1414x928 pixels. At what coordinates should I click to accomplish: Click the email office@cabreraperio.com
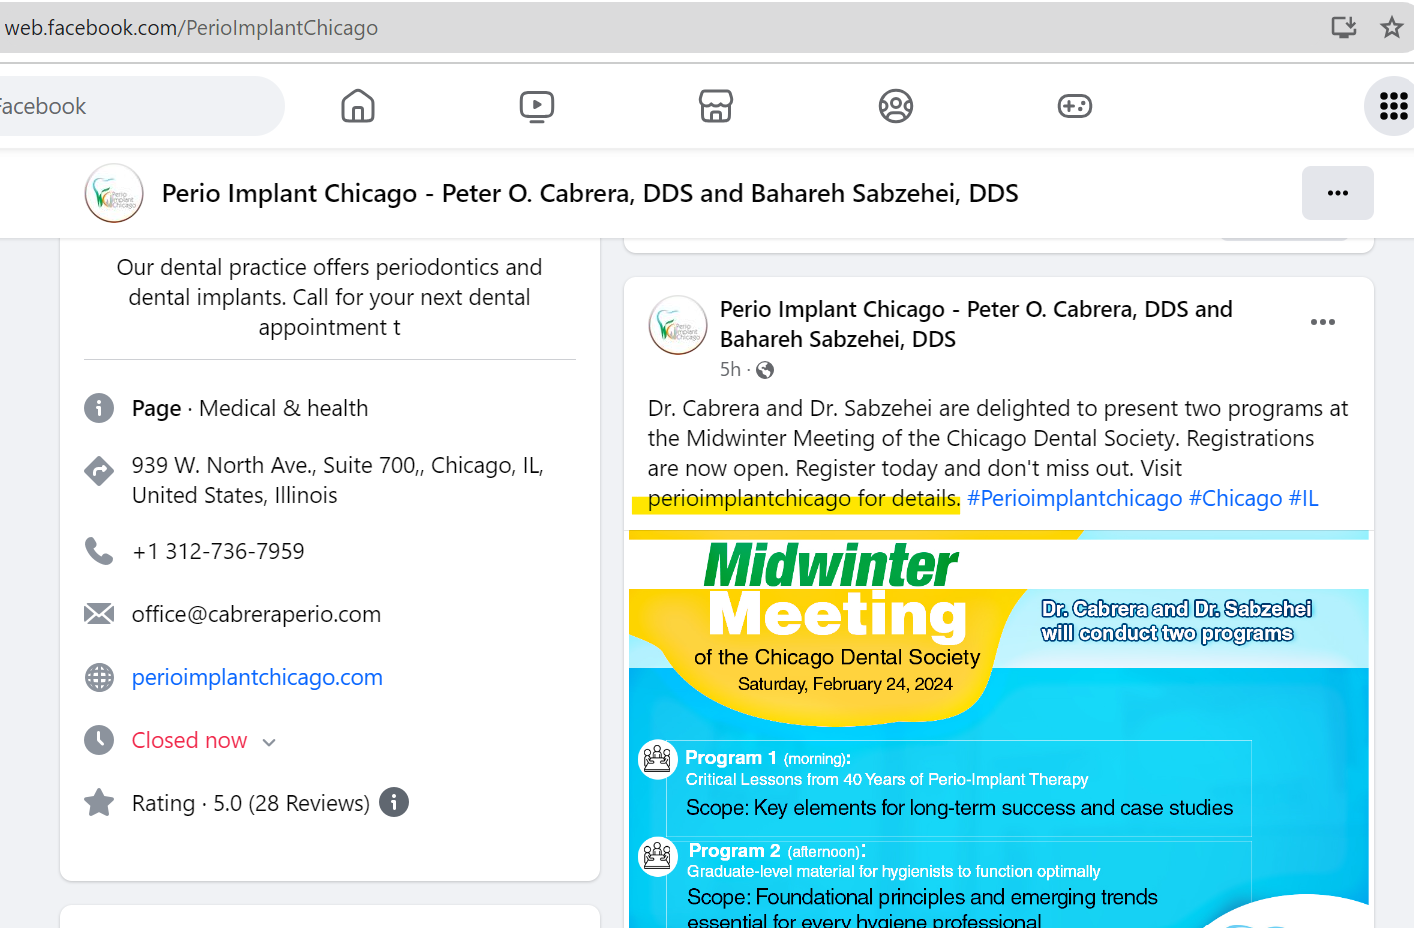256,614
